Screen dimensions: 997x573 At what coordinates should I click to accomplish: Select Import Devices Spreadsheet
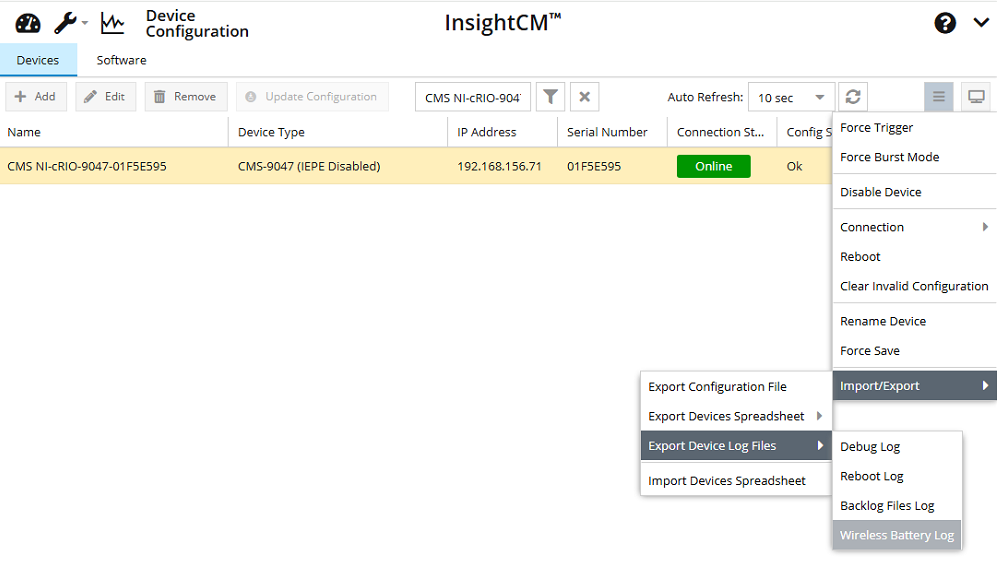[x=736, y=481]
